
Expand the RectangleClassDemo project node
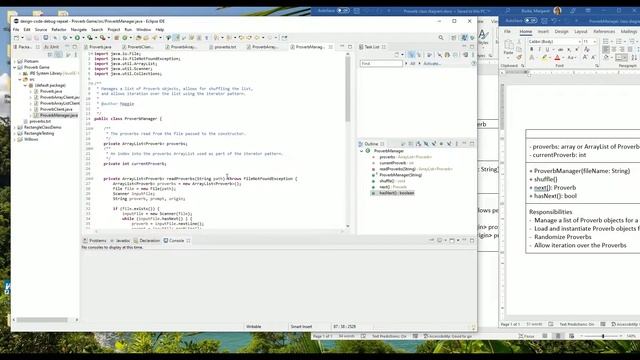[15, 127]
